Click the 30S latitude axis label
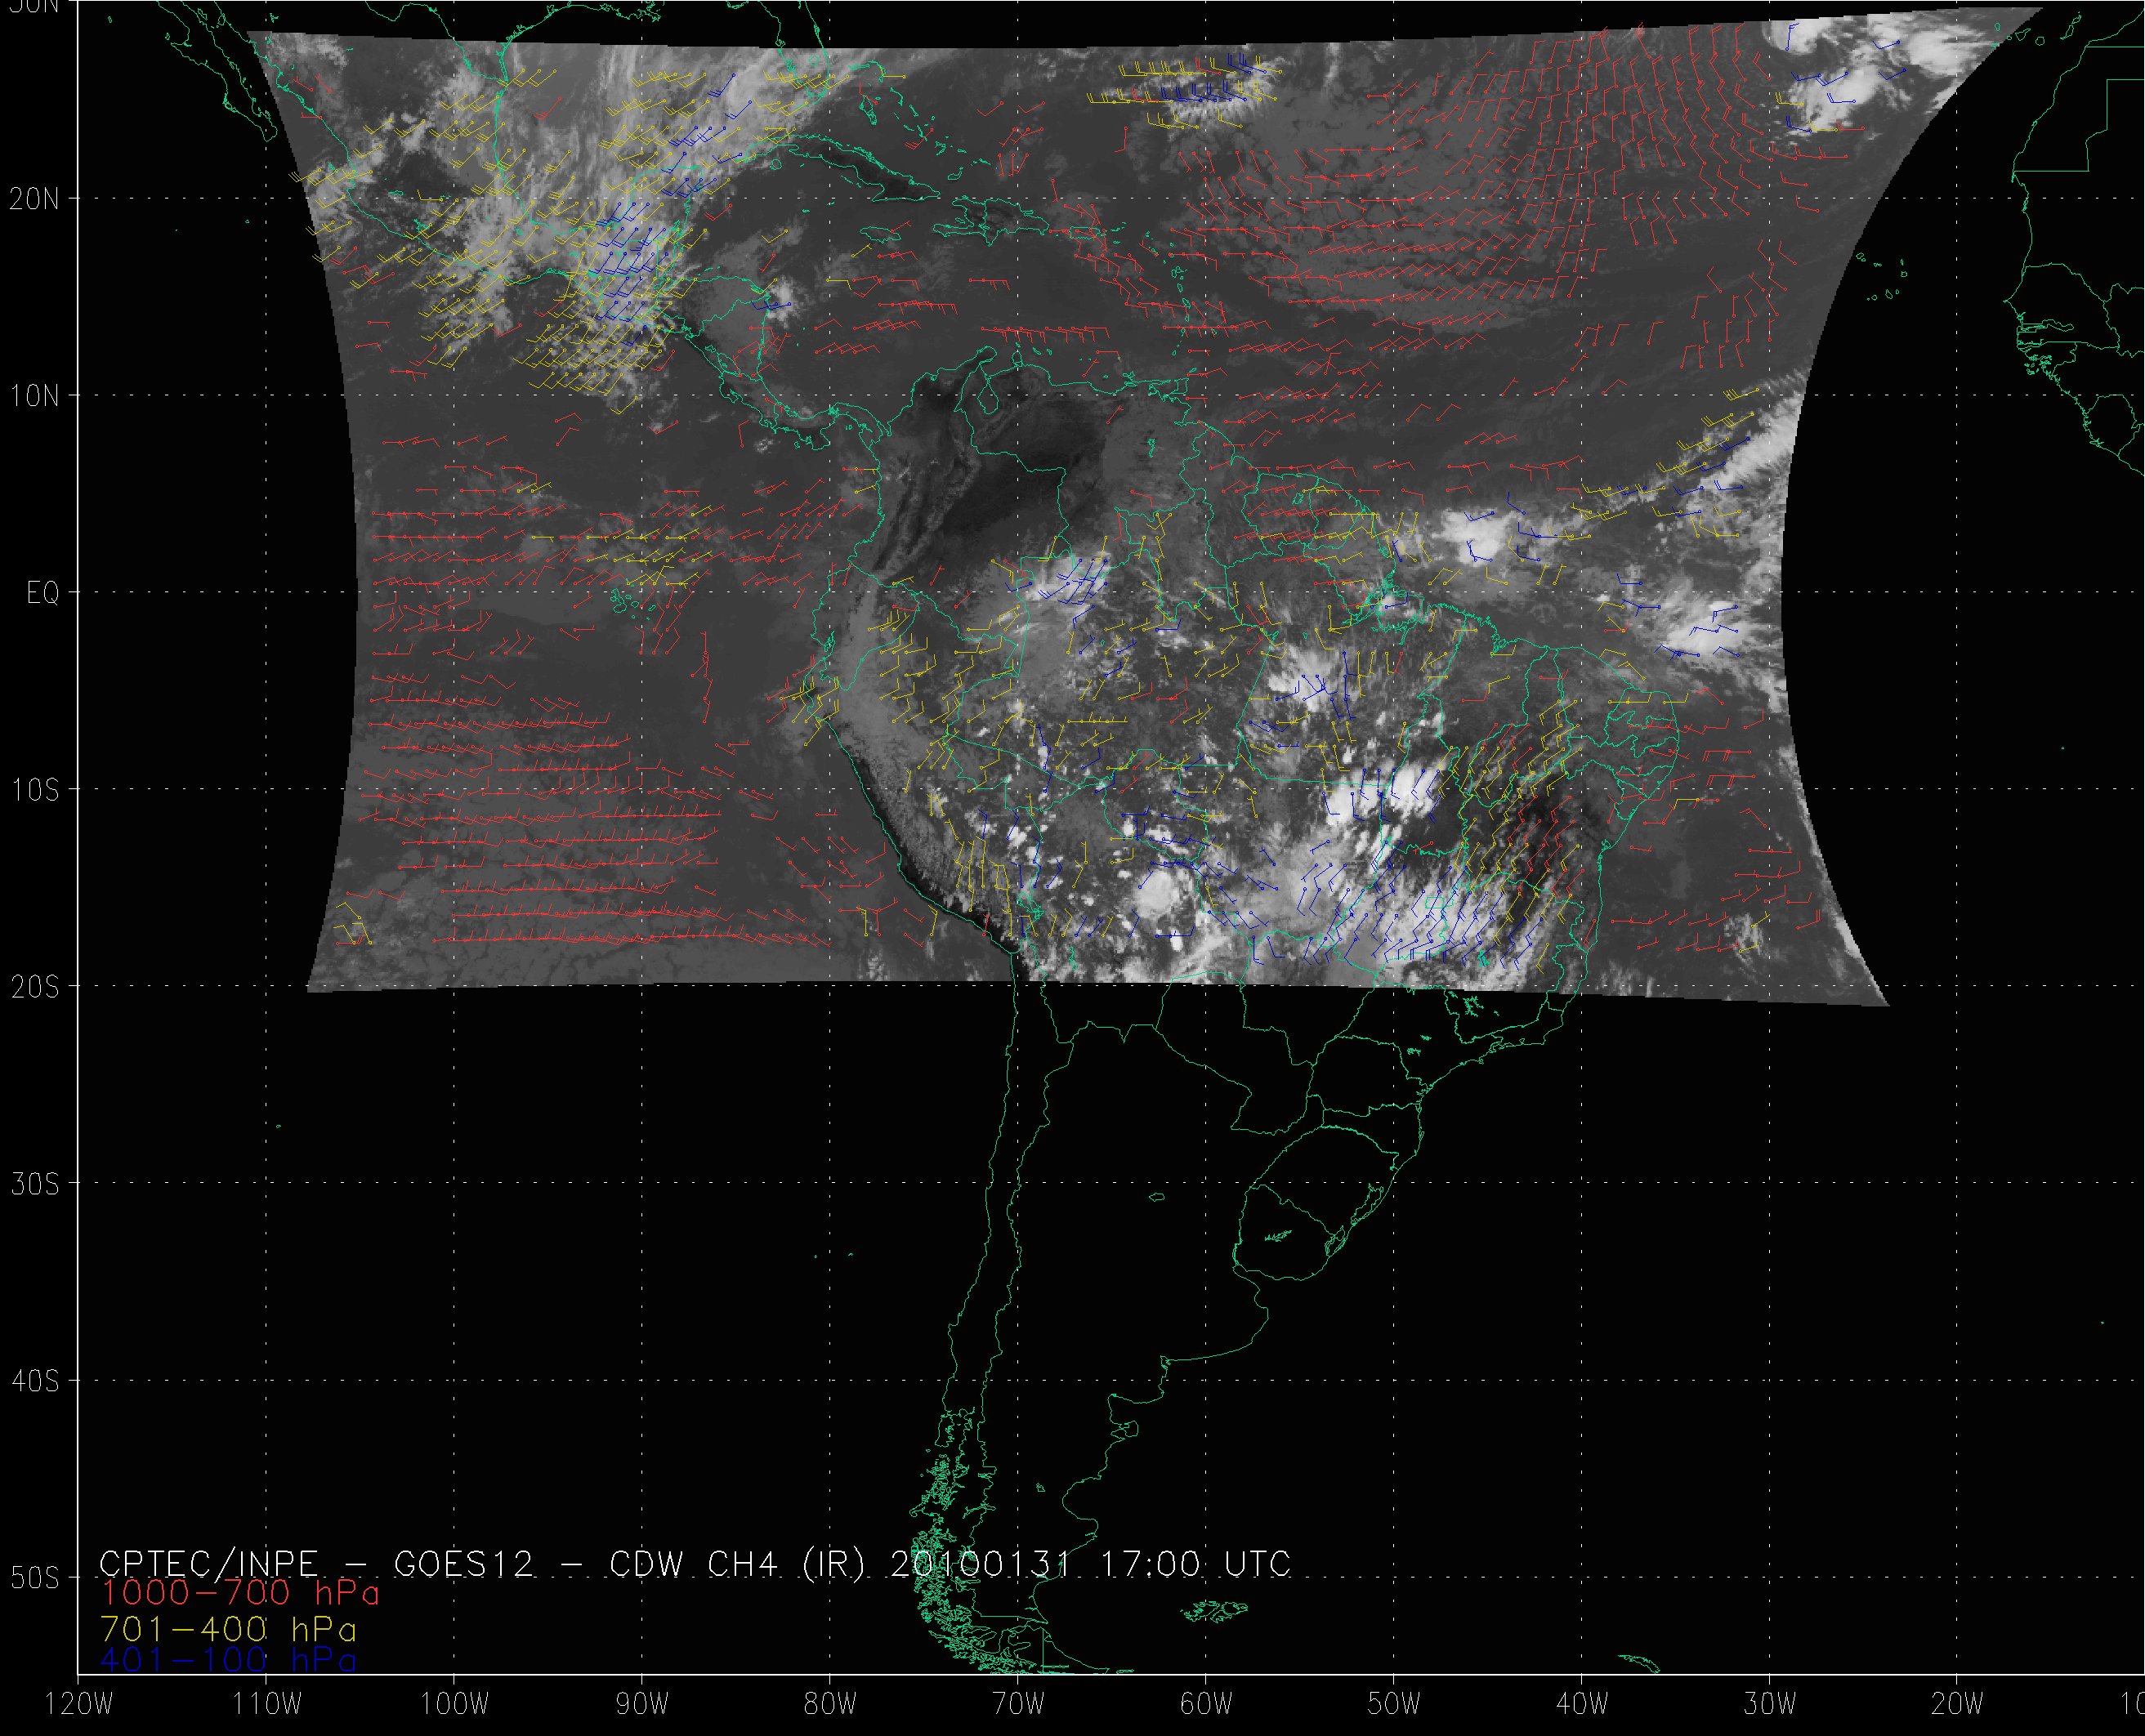The height and width of the screenshot is (1736, 2145). point(35,1184)
